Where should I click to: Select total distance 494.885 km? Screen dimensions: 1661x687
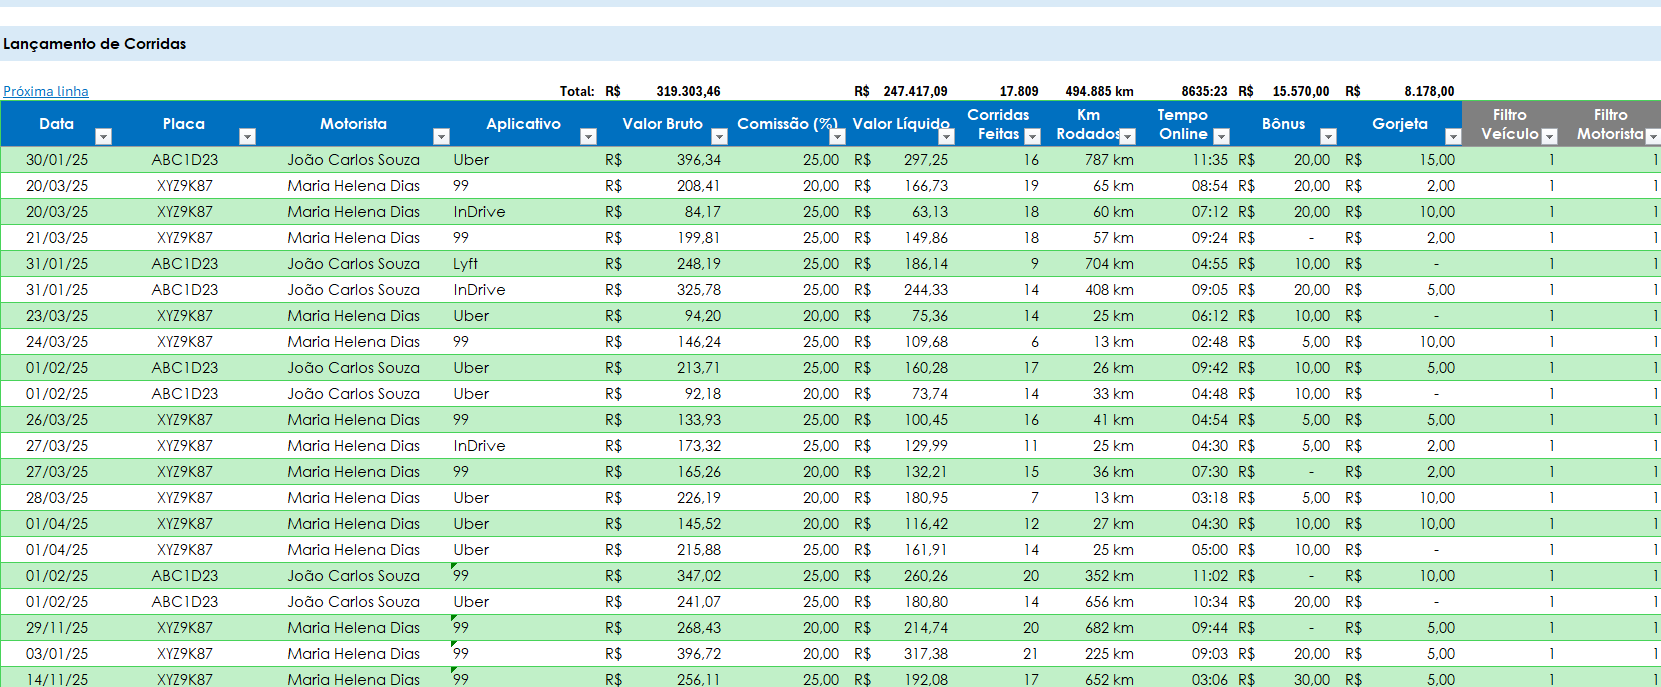(1099, 91)
